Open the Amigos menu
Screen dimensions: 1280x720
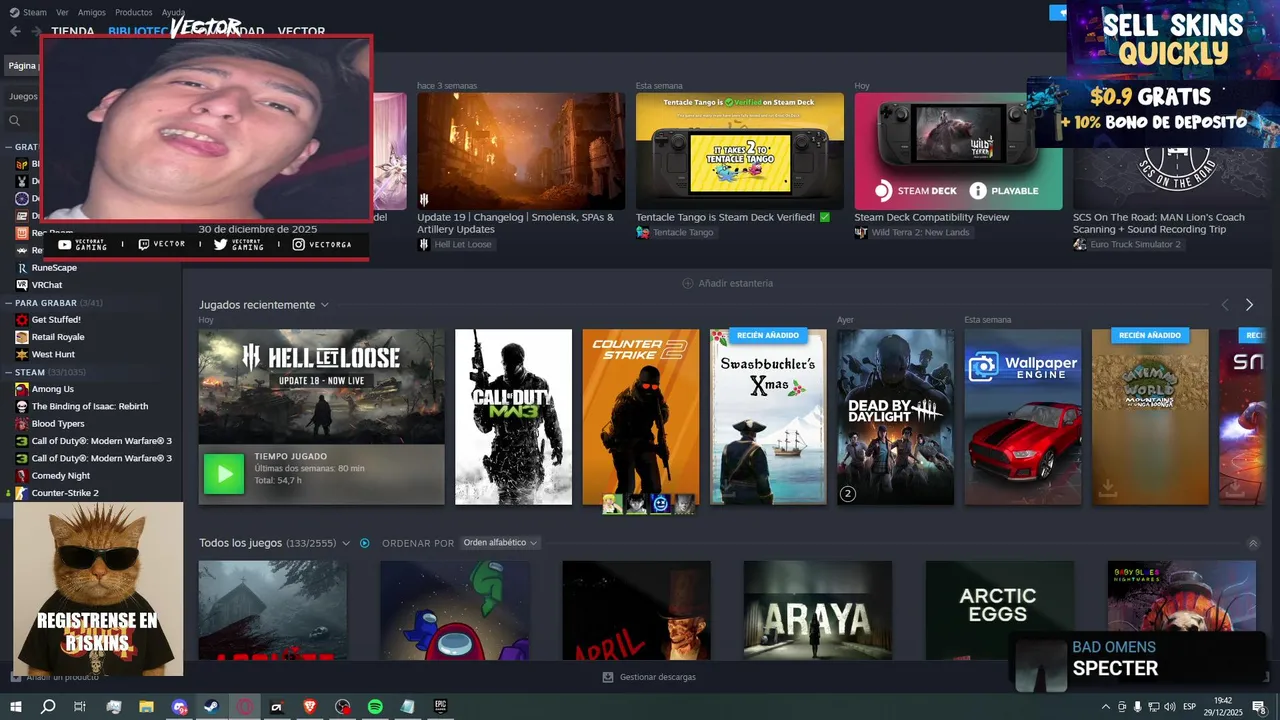tap(92, 12)
